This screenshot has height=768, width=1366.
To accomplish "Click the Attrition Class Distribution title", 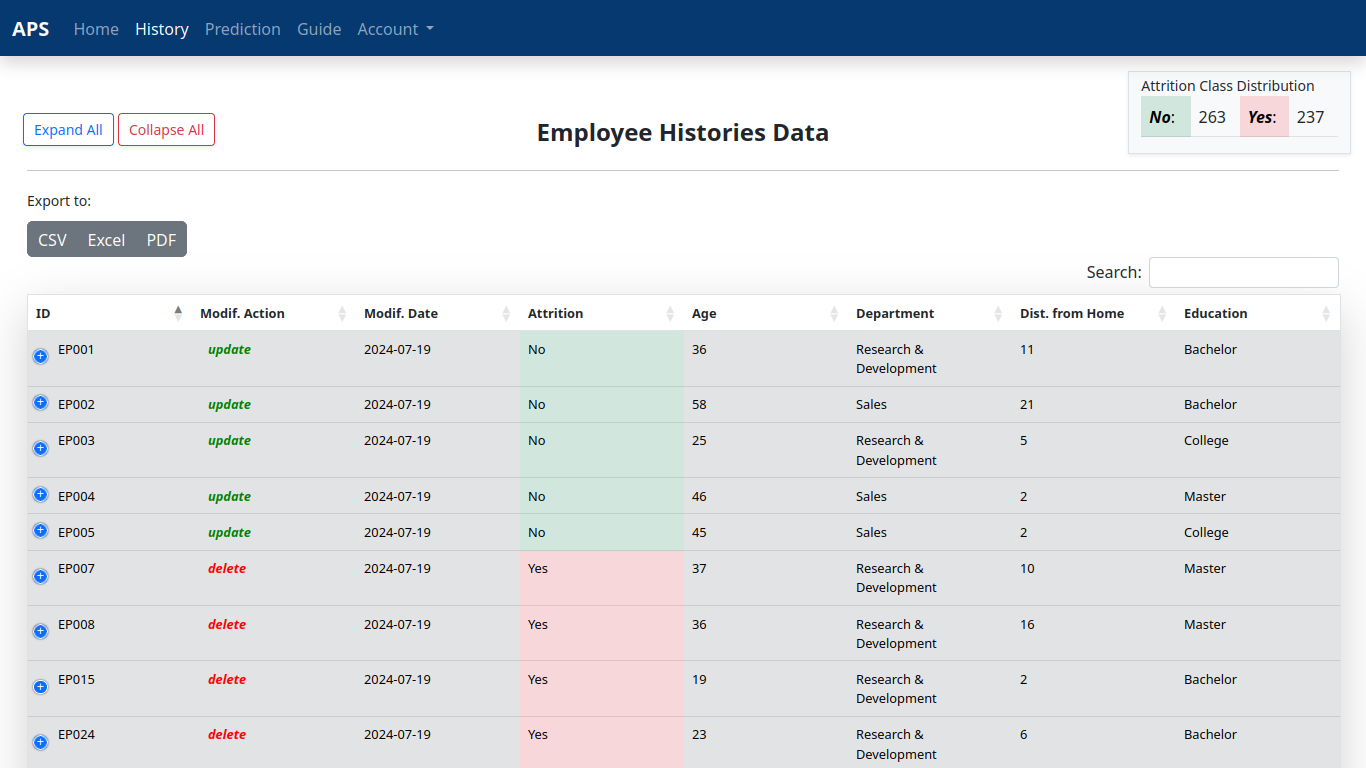I will coord(1228,86).
